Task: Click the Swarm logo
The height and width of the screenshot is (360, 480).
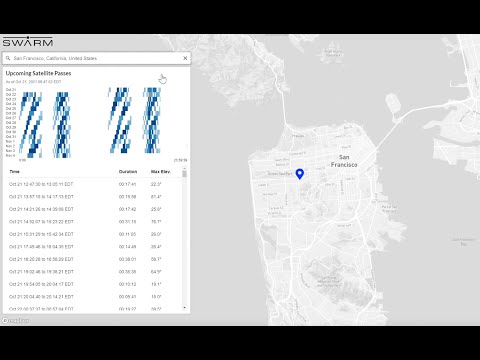Action: [28, 41]
